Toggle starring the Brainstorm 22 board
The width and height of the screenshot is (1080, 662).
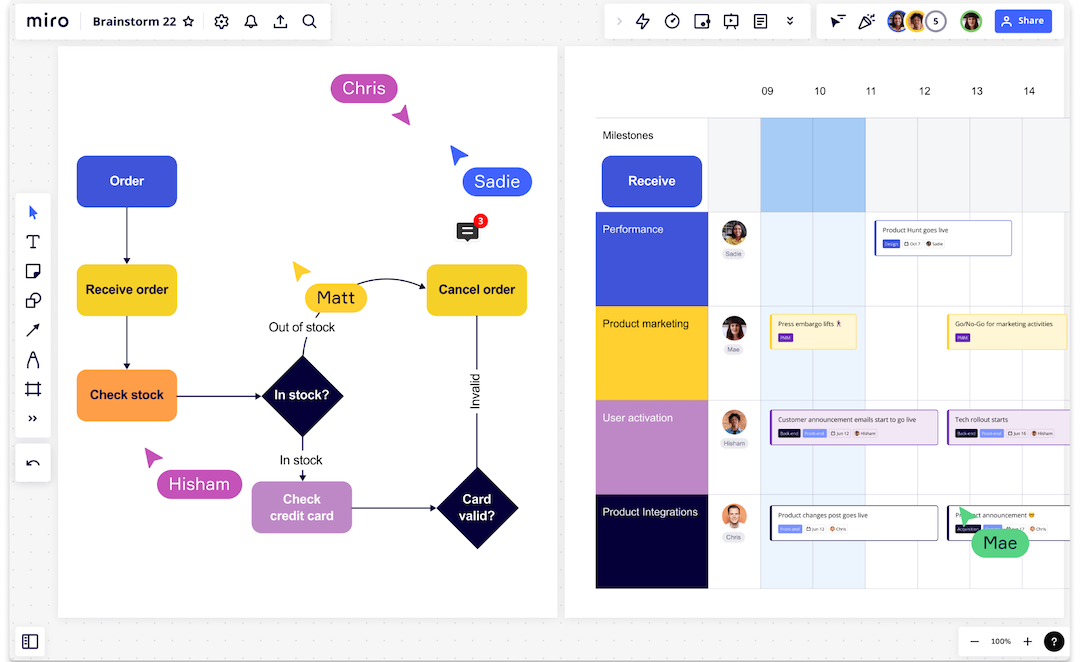coord(189,20)
